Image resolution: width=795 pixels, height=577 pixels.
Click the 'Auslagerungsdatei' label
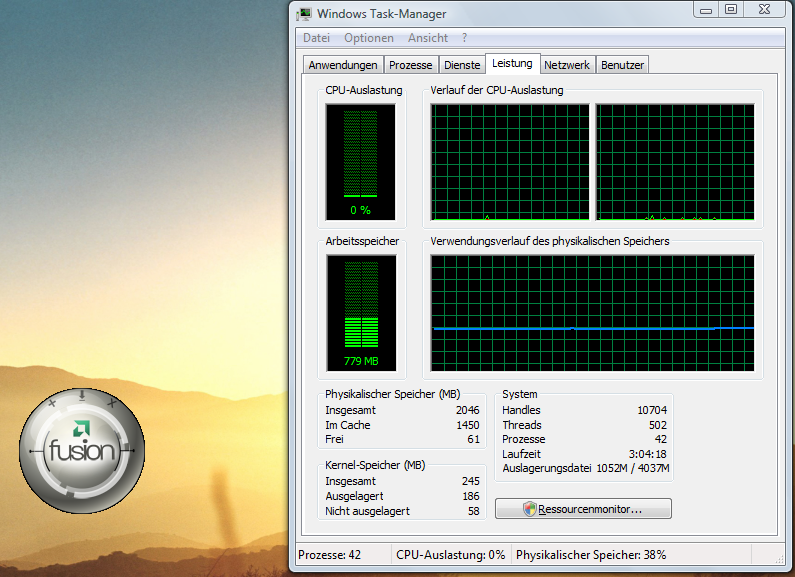point(547,468)
